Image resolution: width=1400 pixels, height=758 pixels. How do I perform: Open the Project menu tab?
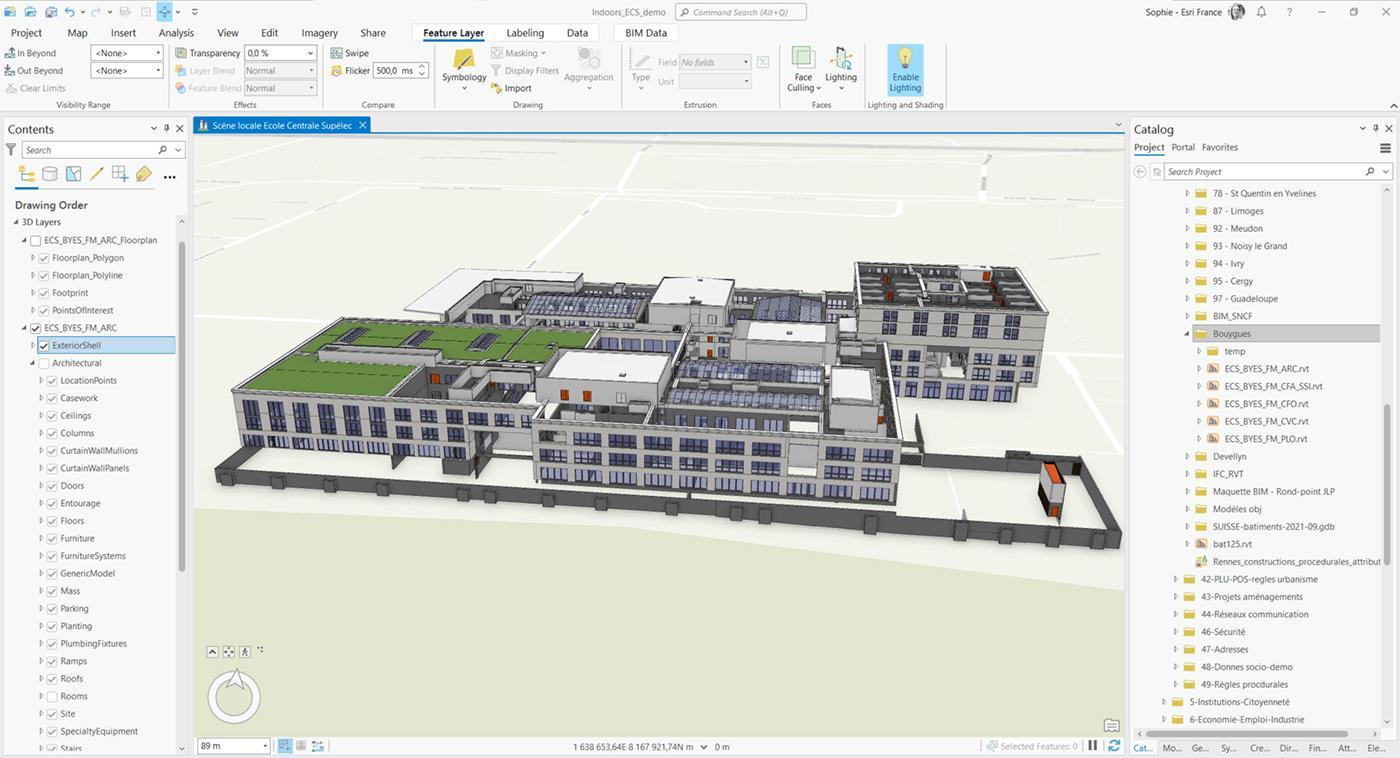(x=26, y=33)
